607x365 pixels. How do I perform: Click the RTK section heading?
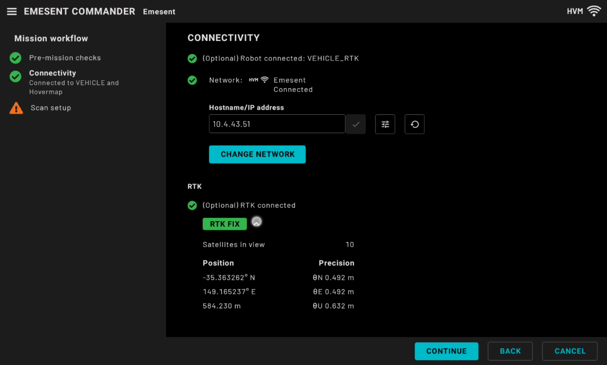click(195, 187)
